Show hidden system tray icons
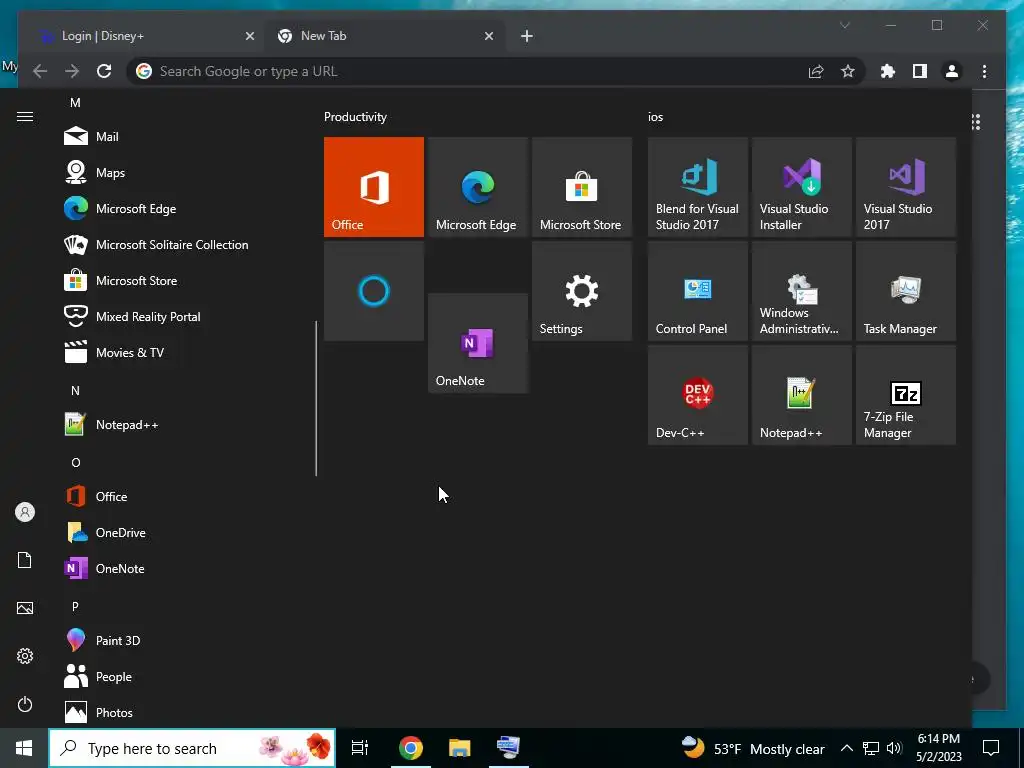 846,748
